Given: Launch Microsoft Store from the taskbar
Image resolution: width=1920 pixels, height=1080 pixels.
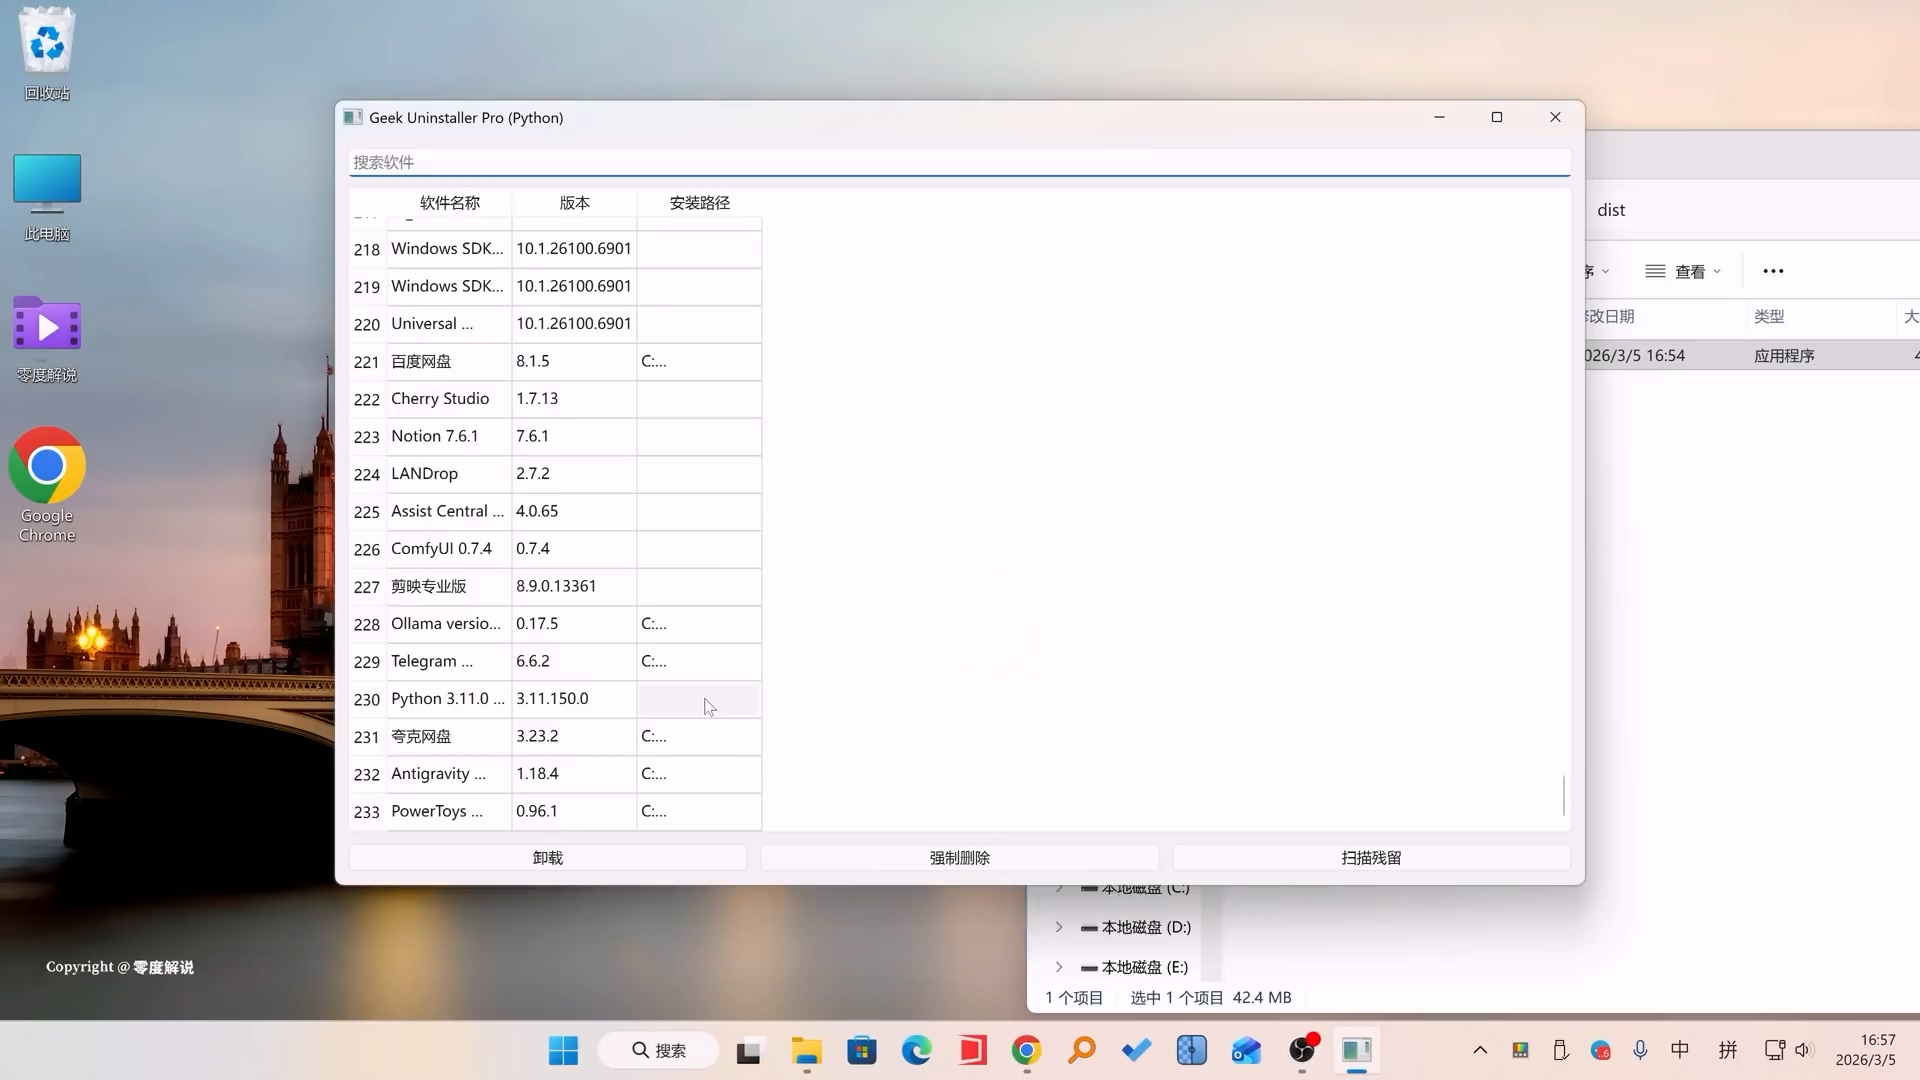Looking at the screenshot, I should [x=861, y=1051].
